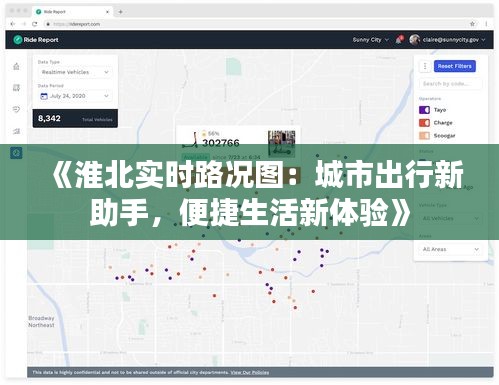Viewport: 499px width, 385px height.
Task: Reload the browser page
Action: [35, 24]
